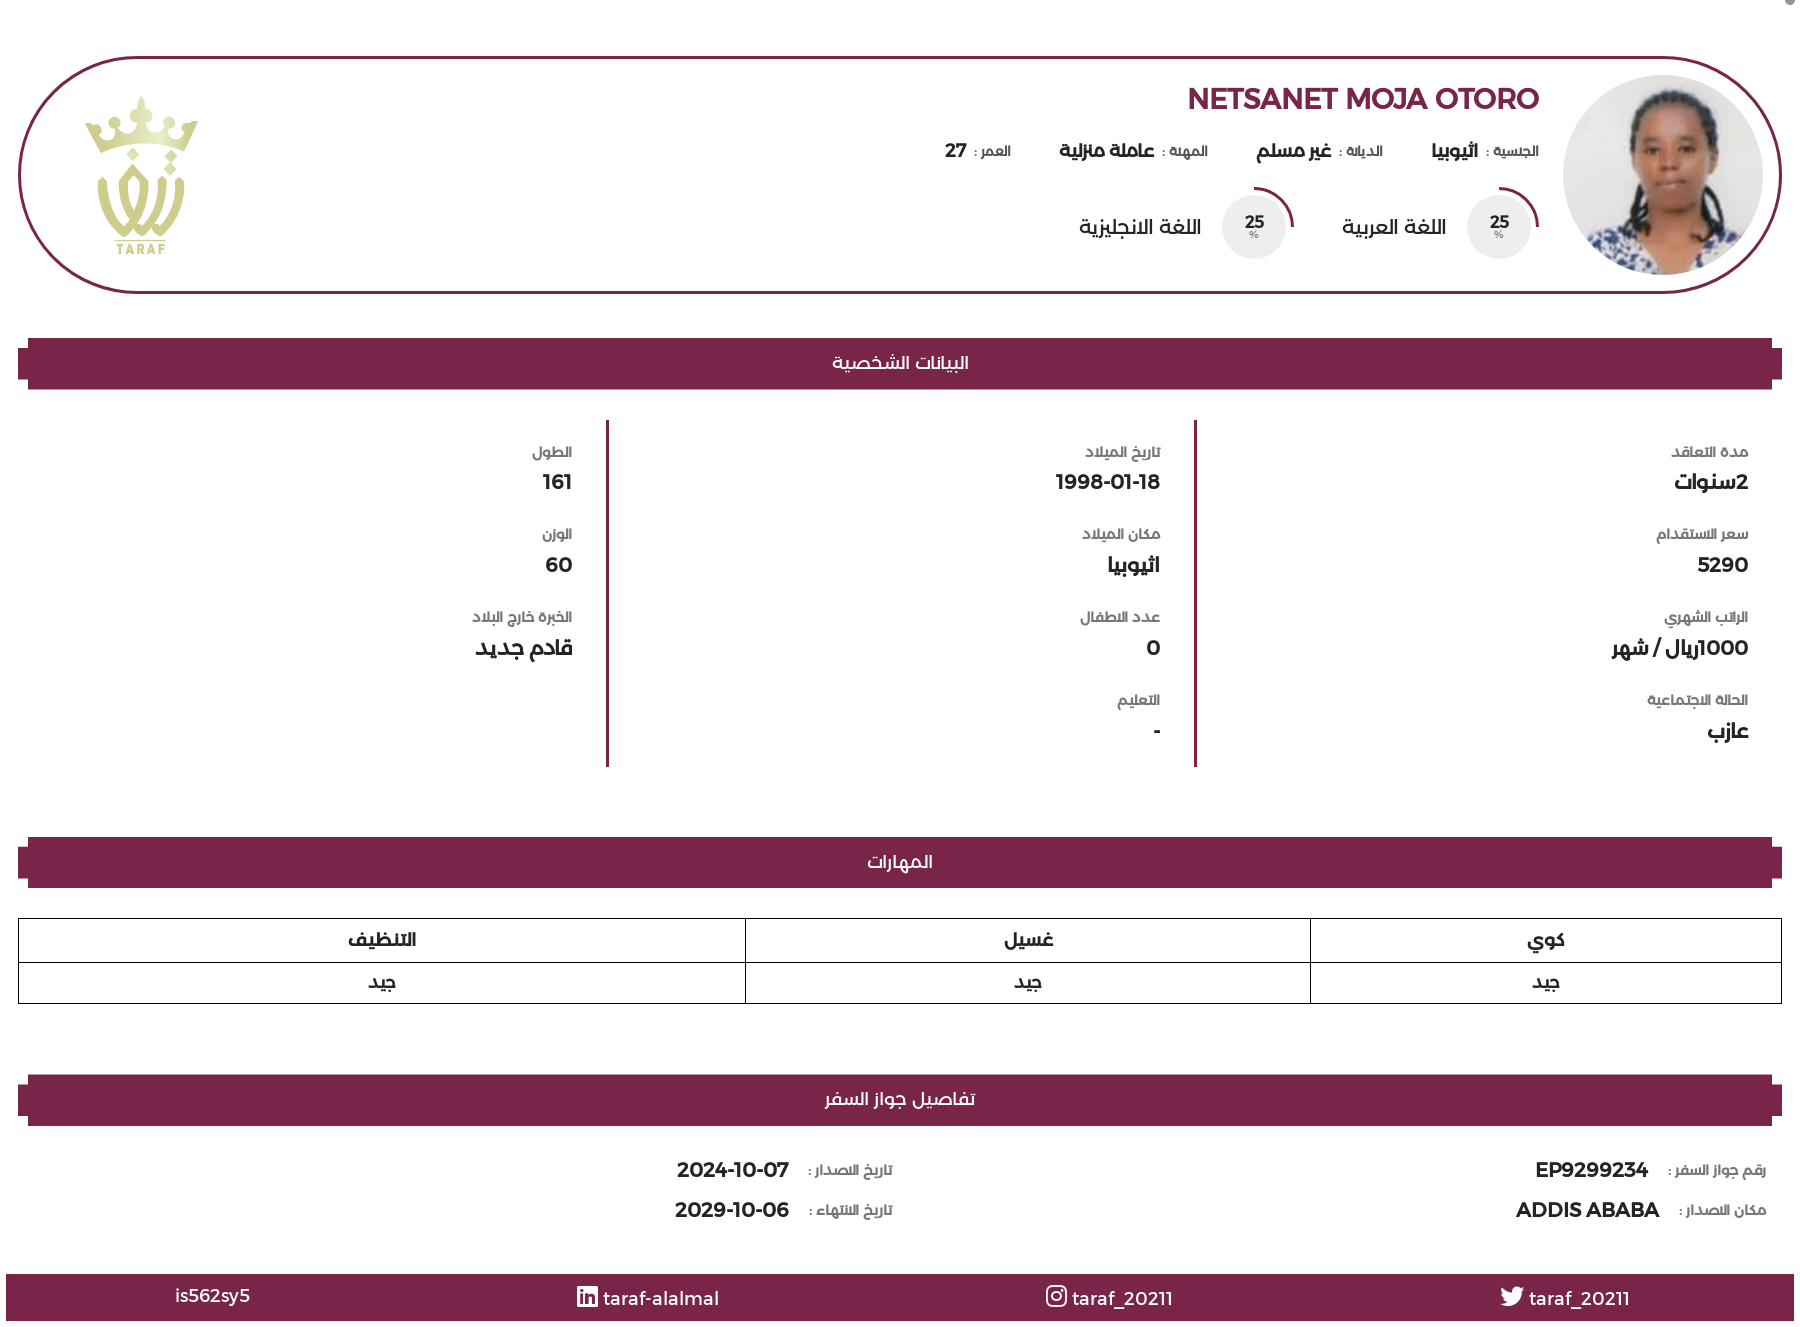This screenshot has height=1327, width=1800.
Task: Click the TARAF crown logo
Action: (141, 176)
